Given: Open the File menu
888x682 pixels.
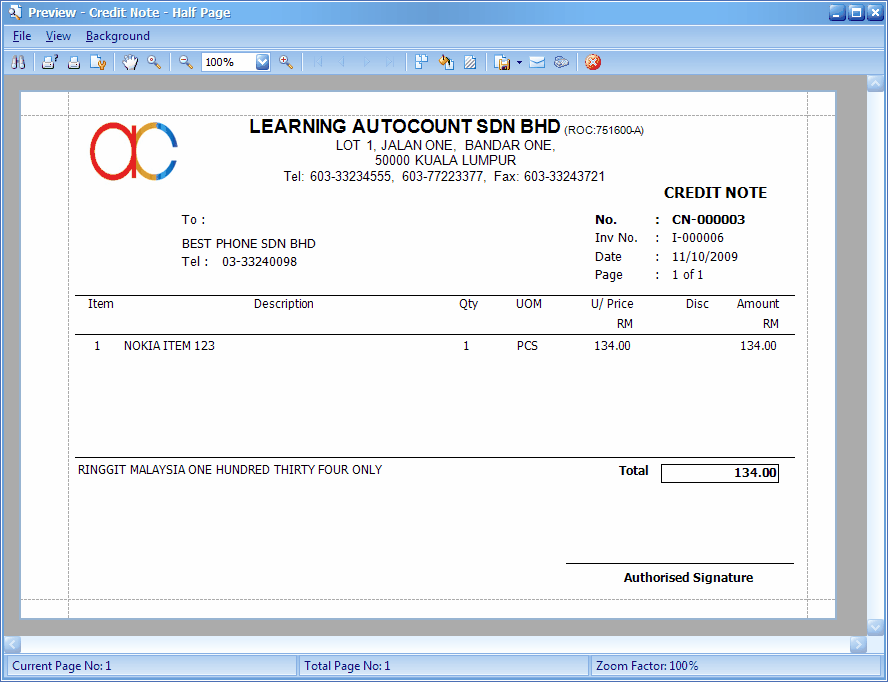Looking at the screenshot, I should [22, 36].
